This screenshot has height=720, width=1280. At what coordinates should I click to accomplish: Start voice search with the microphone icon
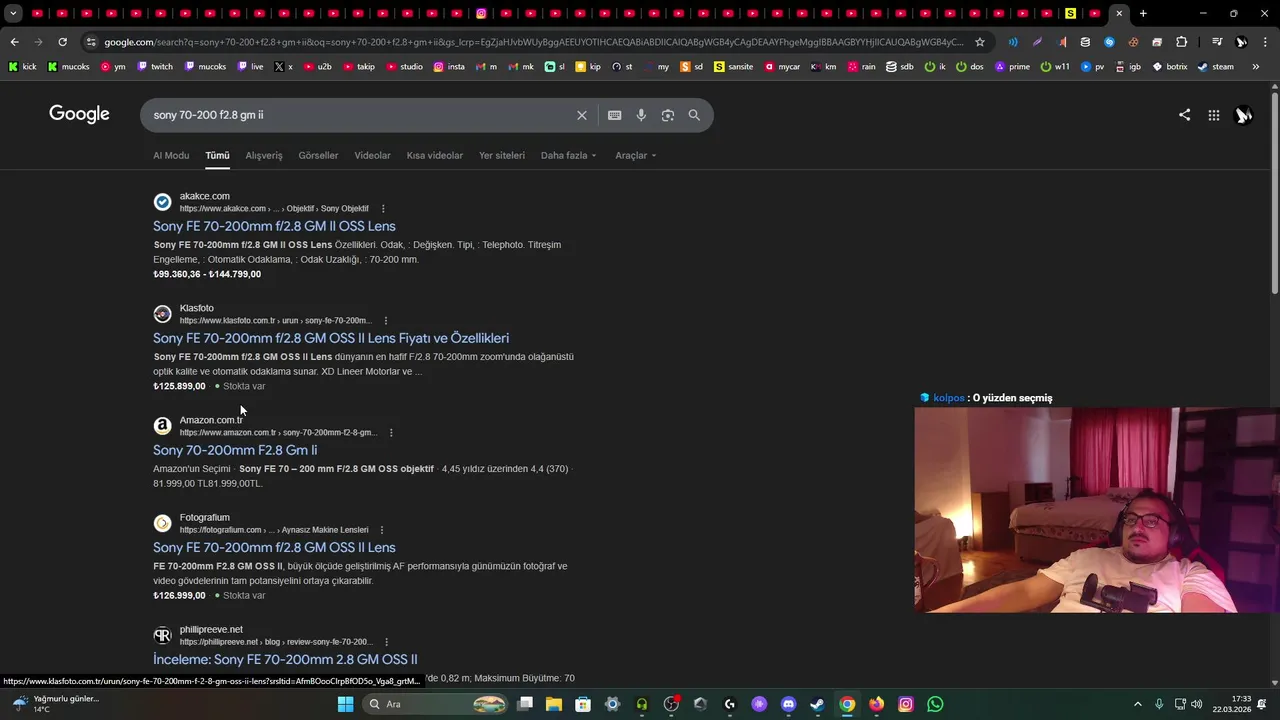click(641, 115)
